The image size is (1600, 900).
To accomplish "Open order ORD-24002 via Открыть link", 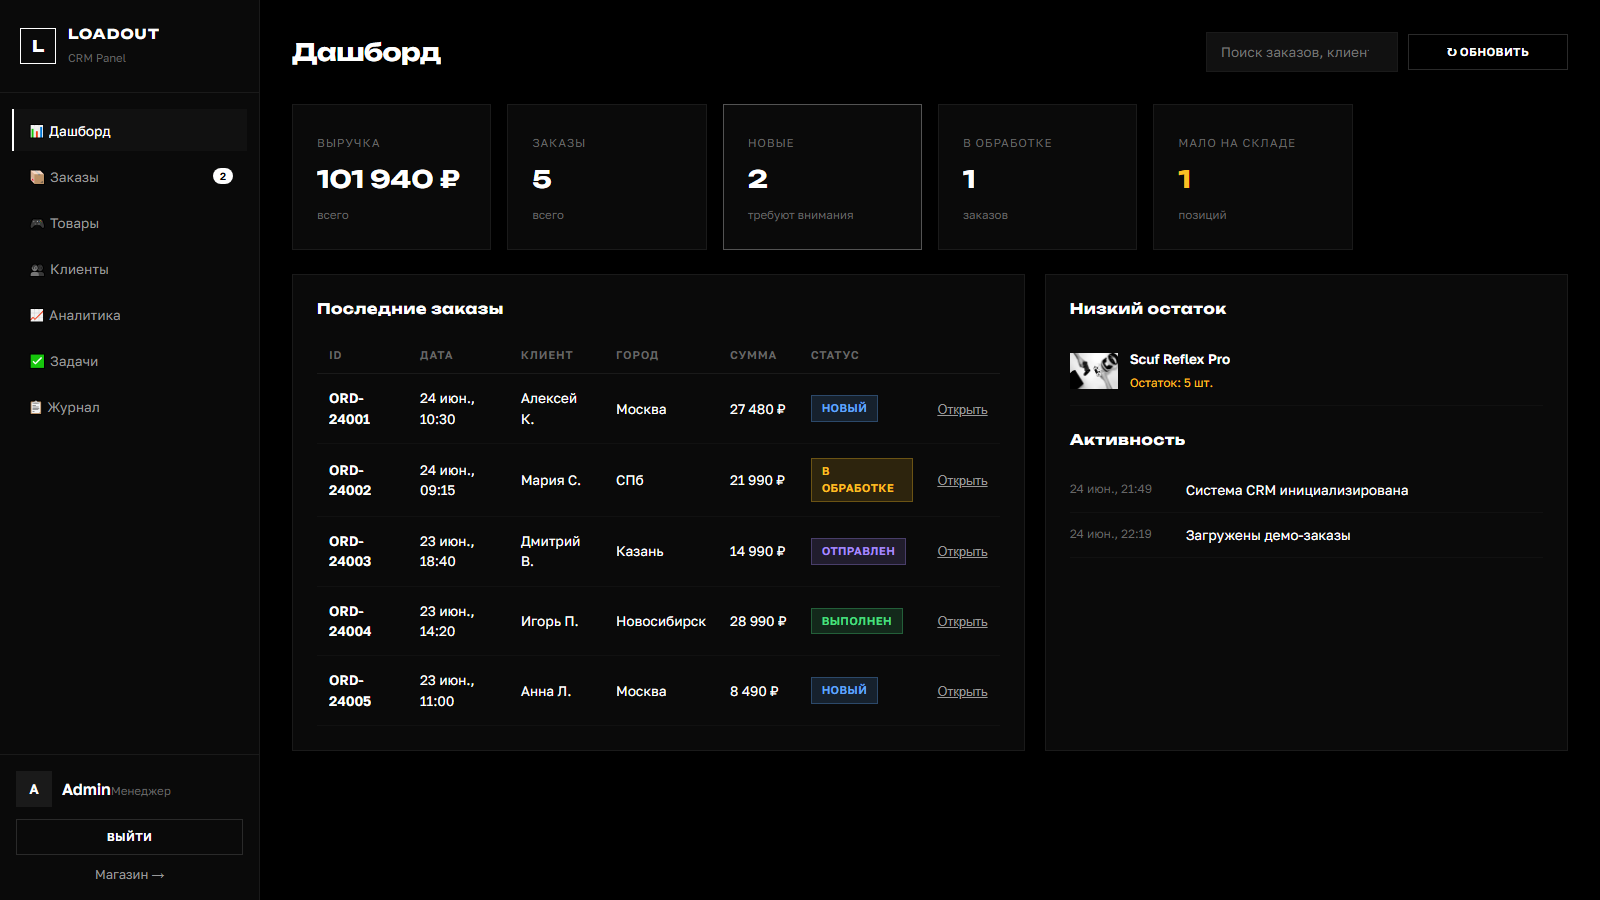I will point(962,480).
